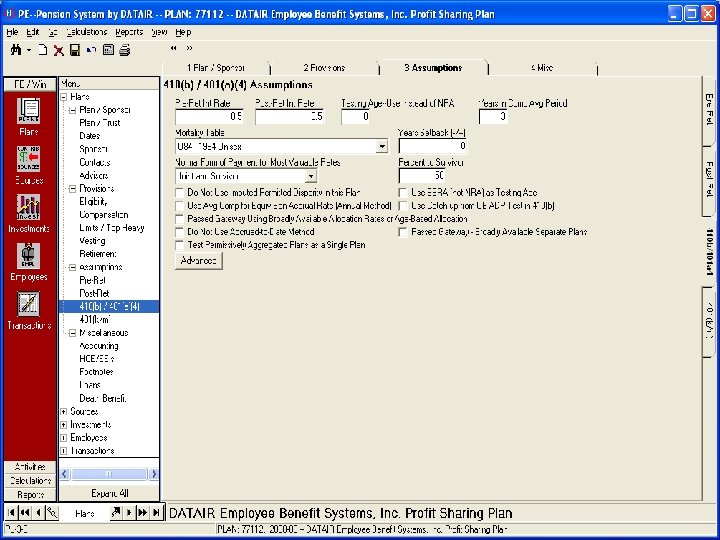720x540 pixels.
Task: Click the undo icon in toolbar
Action: (x=91, y=50)
